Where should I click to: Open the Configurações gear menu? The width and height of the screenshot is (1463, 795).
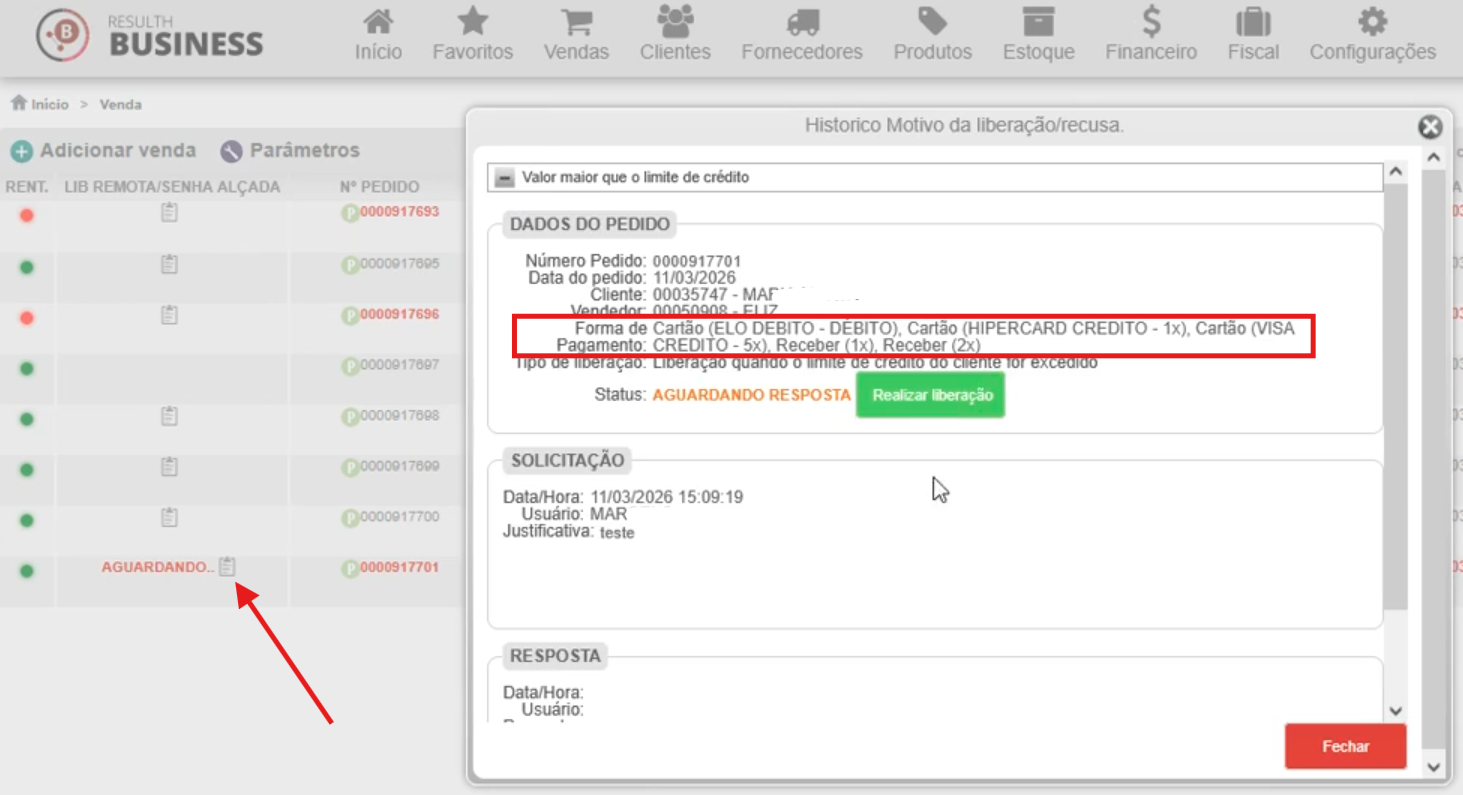tap(1372, 34)
